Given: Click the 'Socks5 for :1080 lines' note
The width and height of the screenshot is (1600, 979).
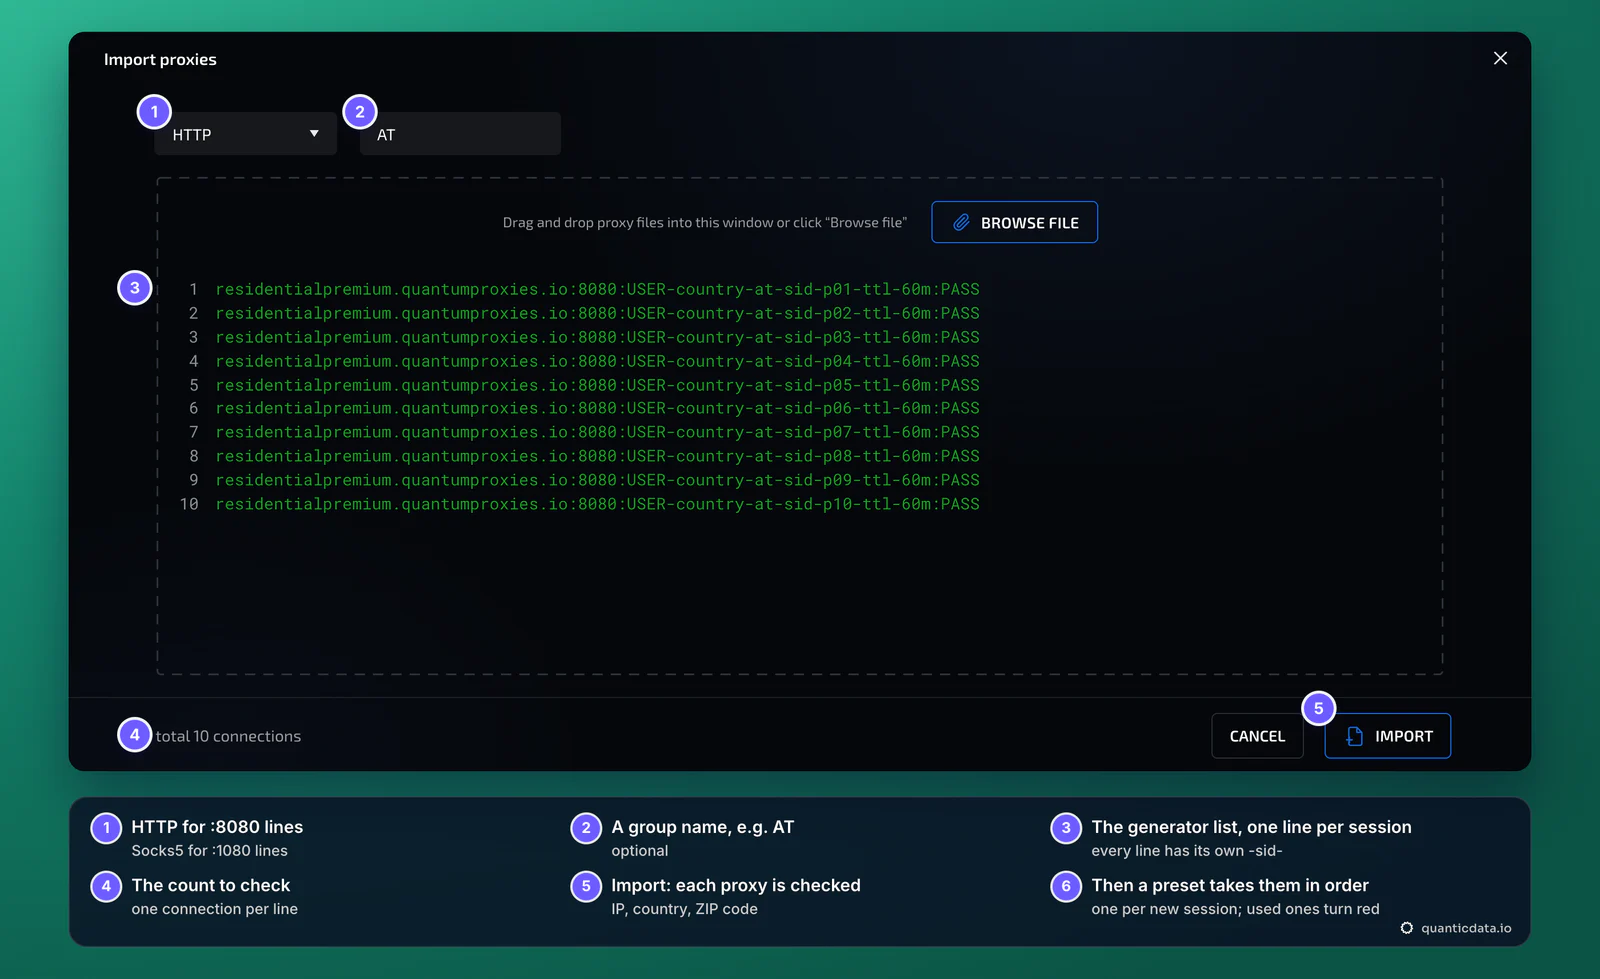Looking at the screenshot, I should point(209,851).
